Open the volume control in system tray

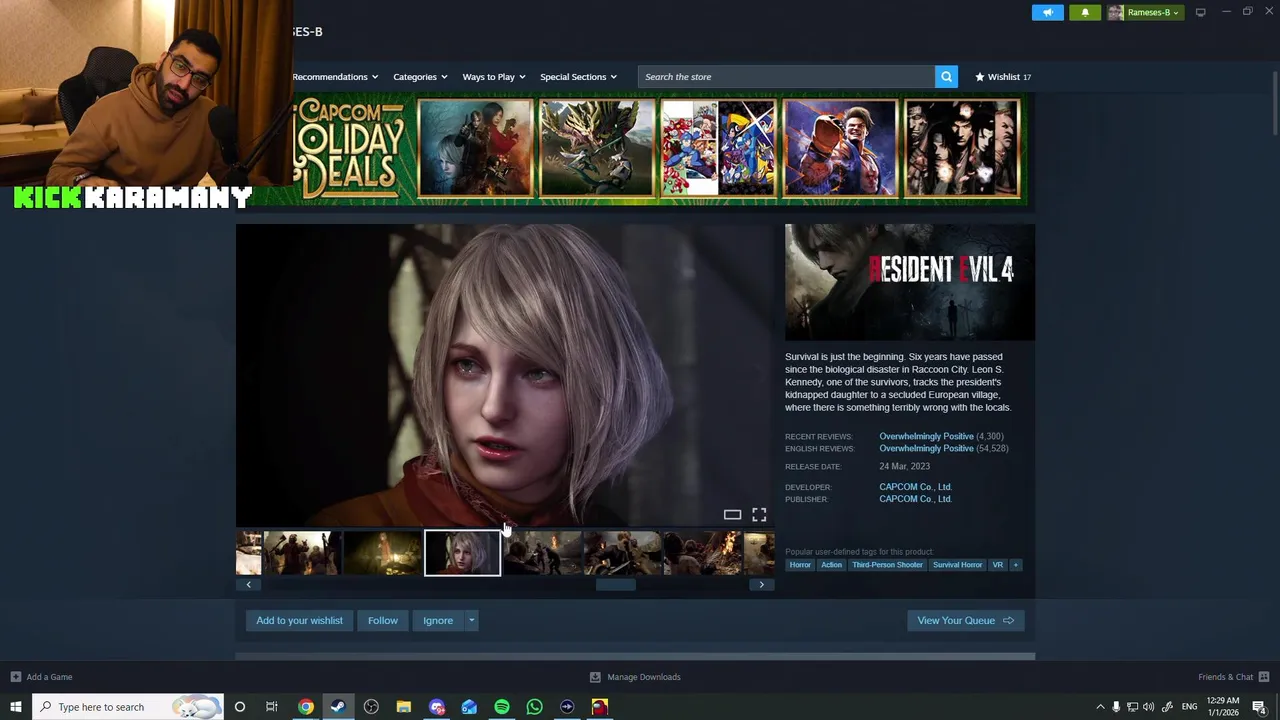coord(1148,707)
